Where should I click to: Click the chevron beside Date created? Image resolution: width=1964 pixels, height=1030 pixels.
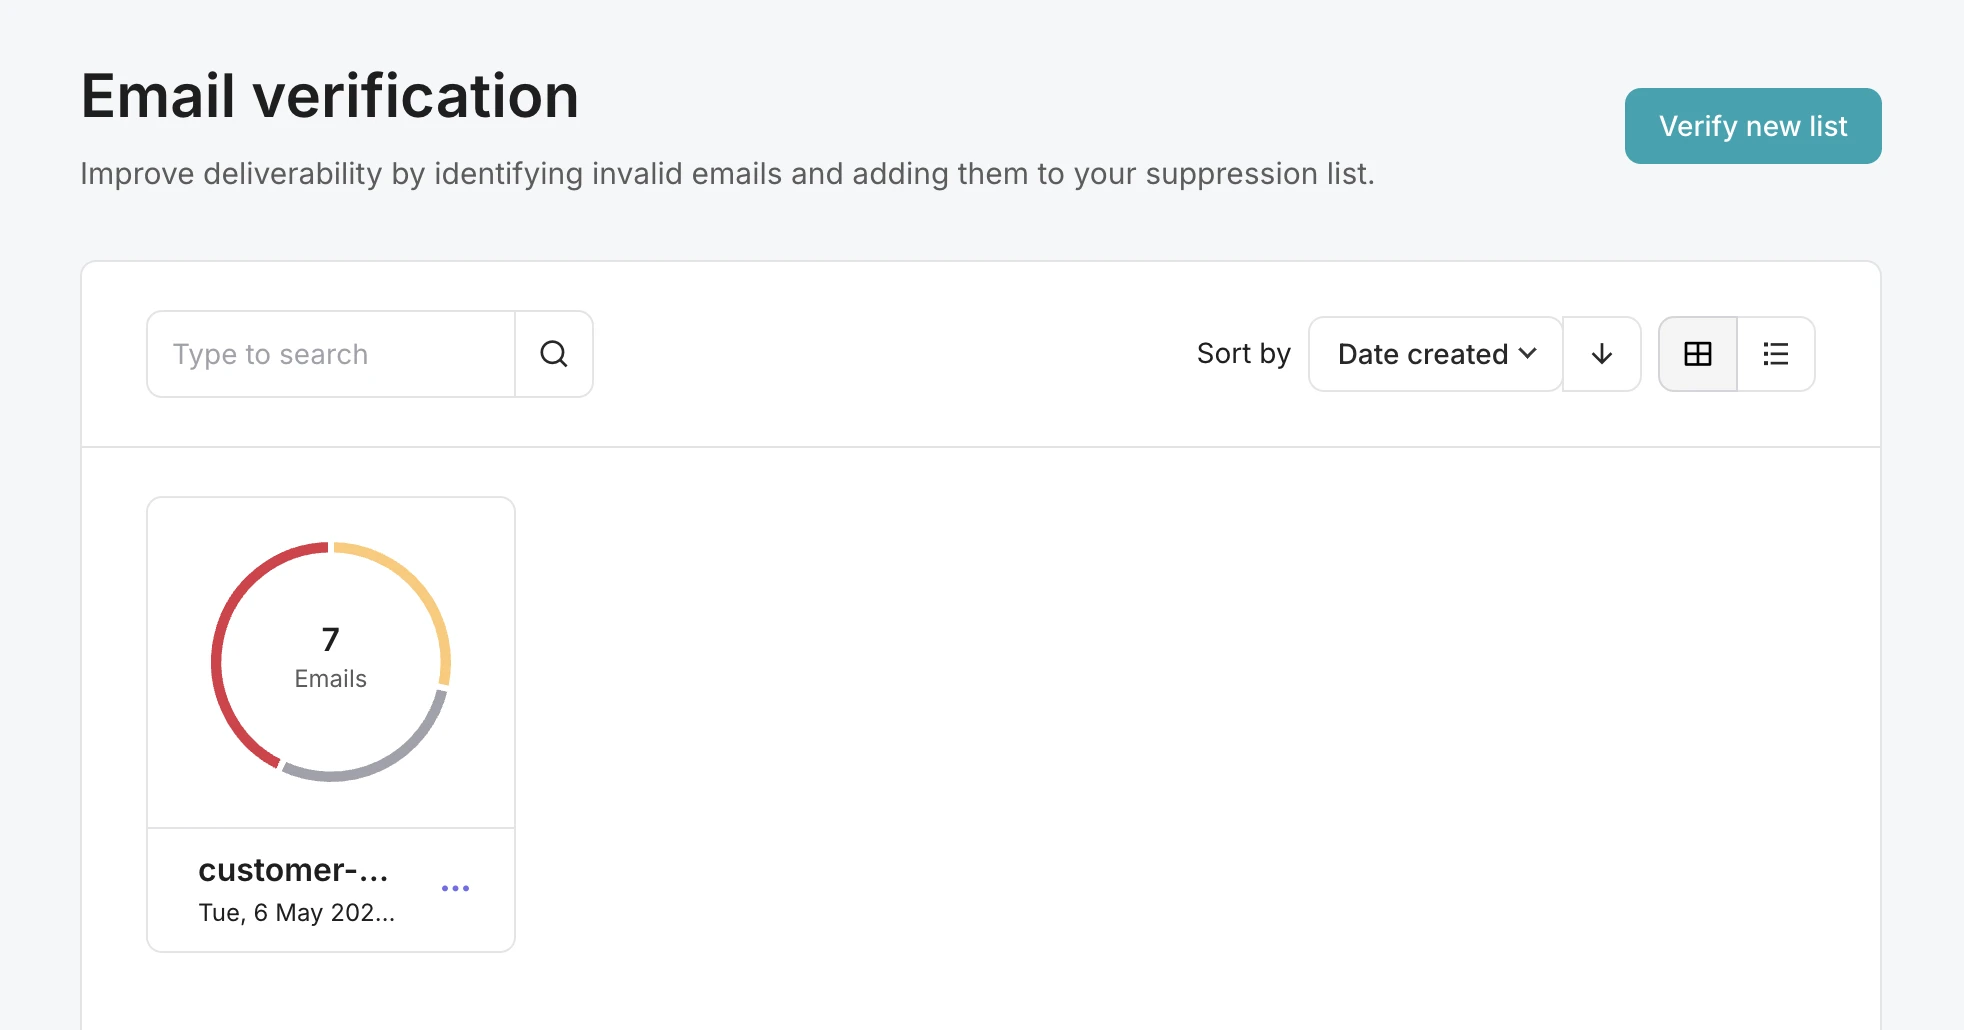click(1528, 353)
